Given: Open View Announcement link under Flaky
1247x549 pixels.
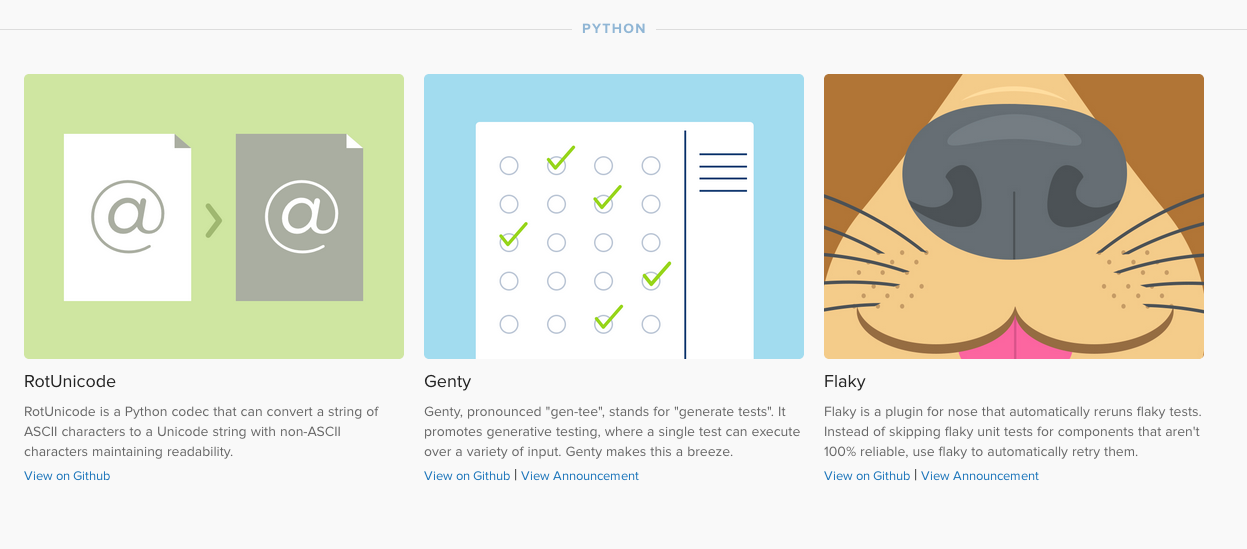Looking at the screenshot, I should tap(980, 476).
